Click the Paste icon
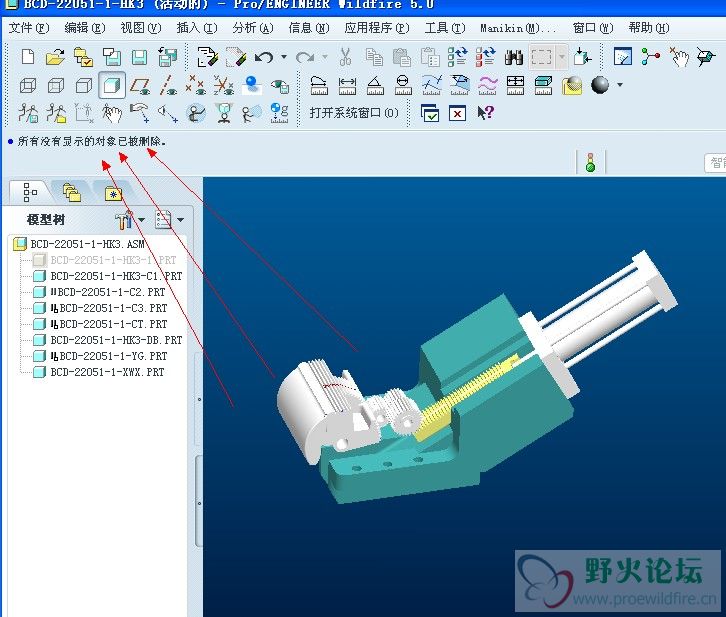Screen dimensions: 726x617 point(401,57)
